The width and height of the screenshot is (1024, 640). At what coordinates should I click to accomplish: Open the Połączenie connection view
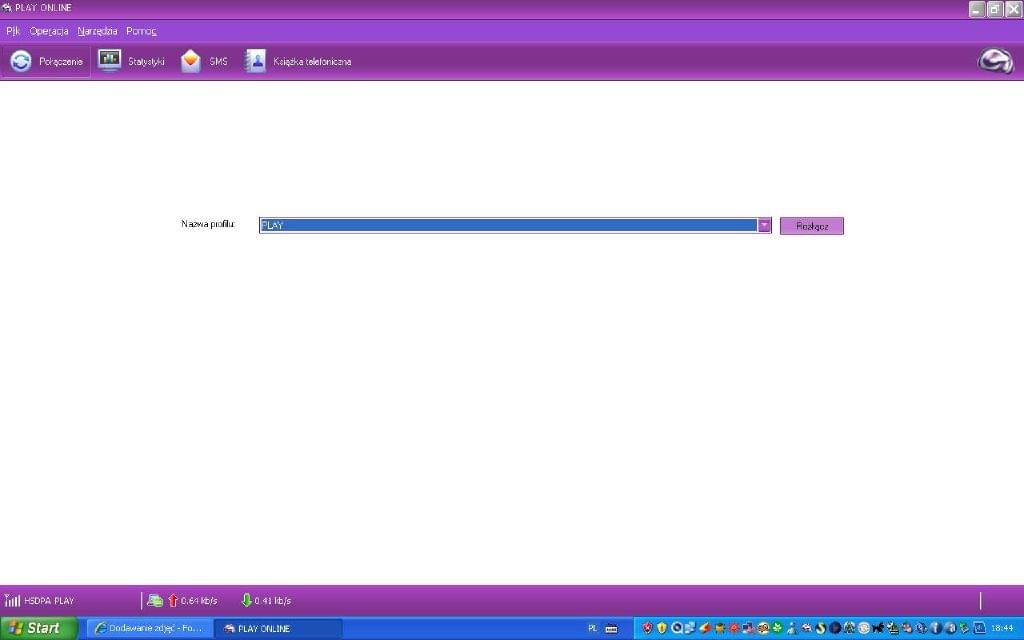46,61
